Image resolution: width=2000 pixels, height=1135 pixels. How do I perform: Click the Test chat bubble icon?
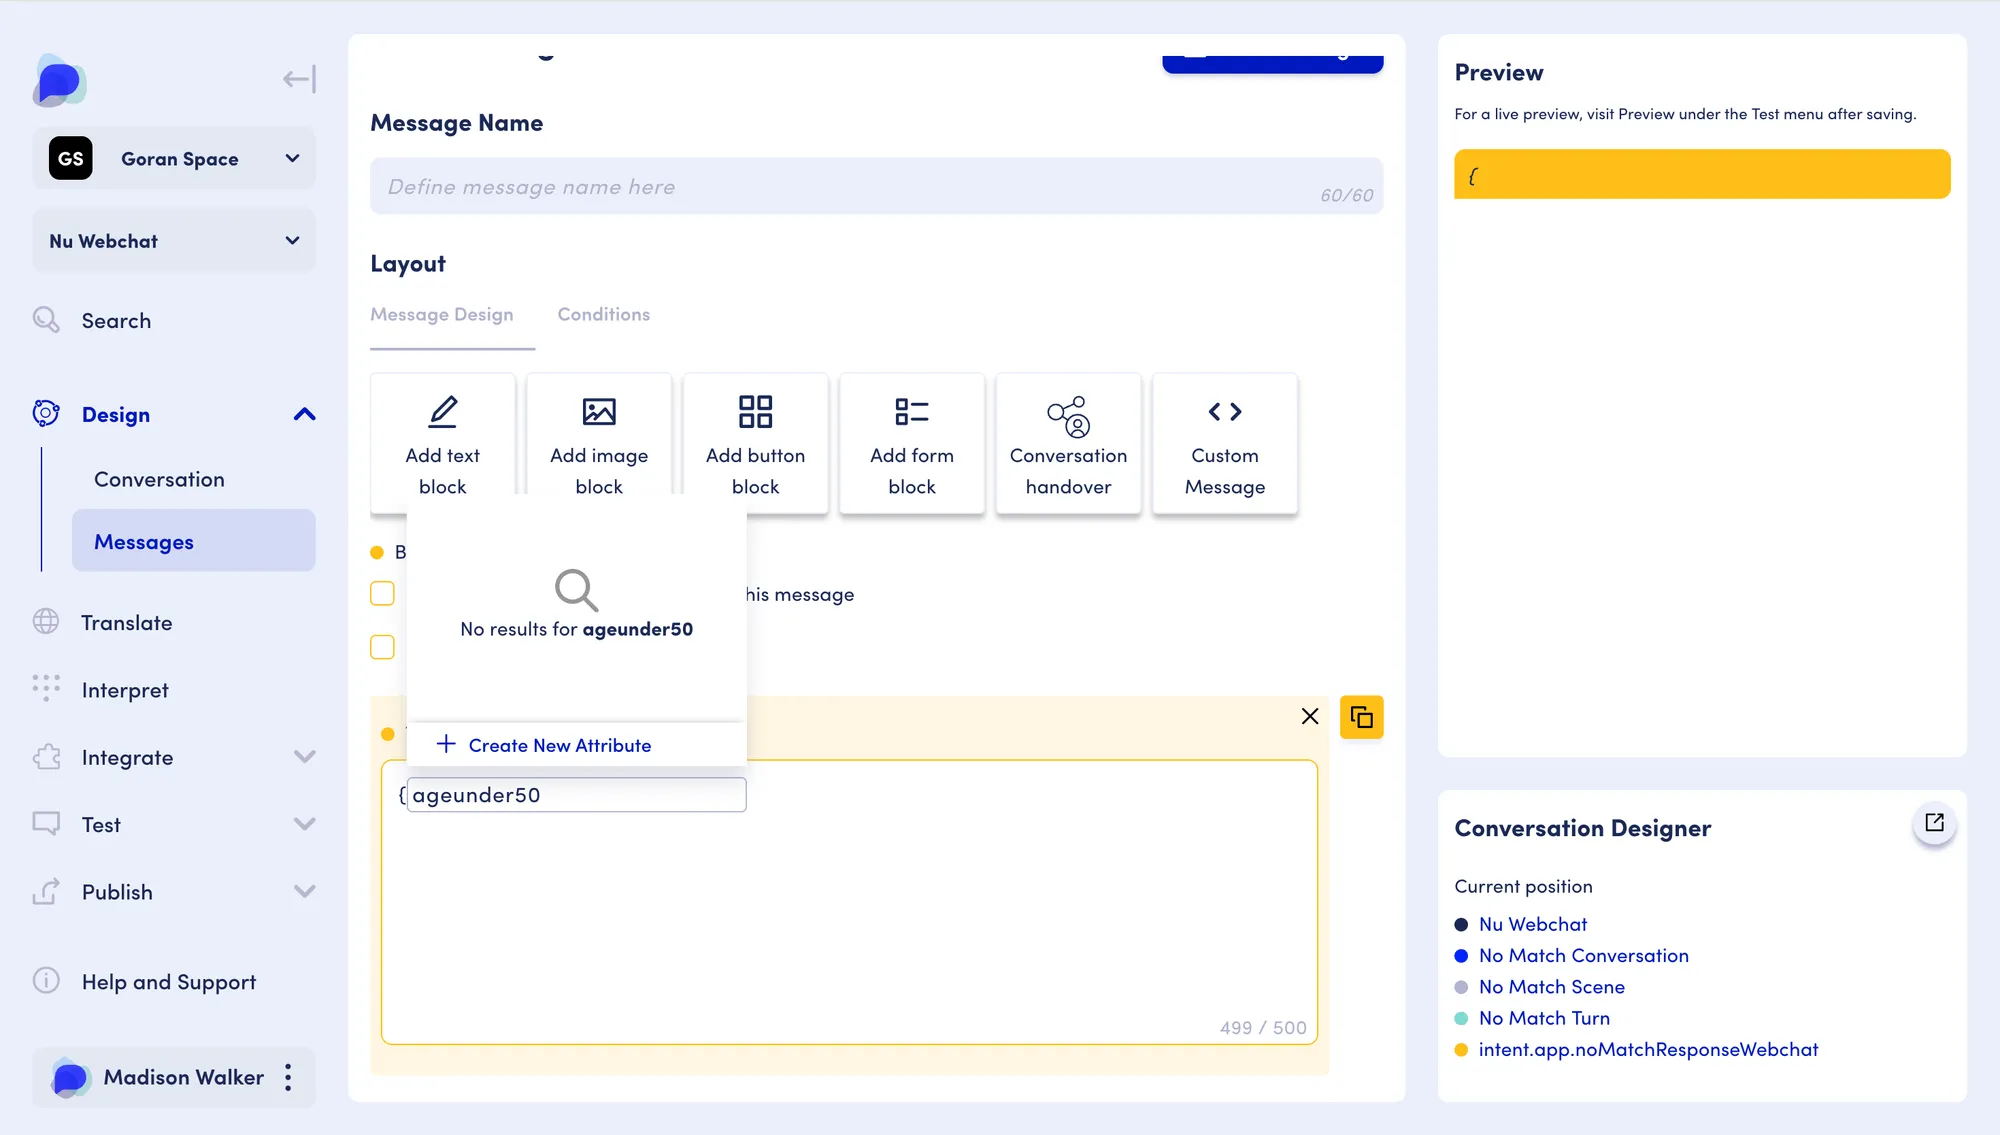coord(46,823)
